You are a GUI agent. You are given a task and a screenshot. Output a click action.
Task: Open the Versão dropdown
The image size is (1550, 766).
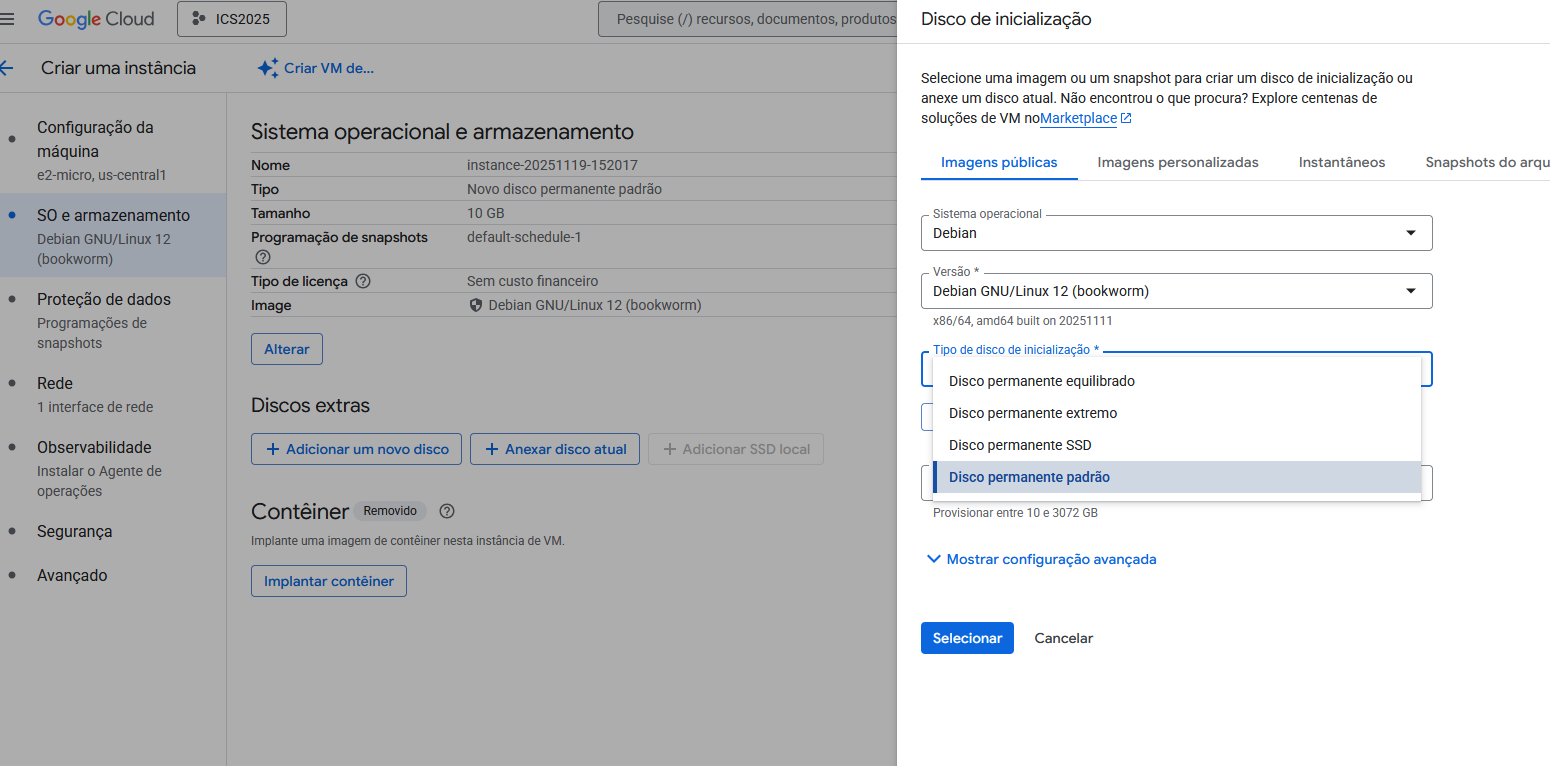1176,291
